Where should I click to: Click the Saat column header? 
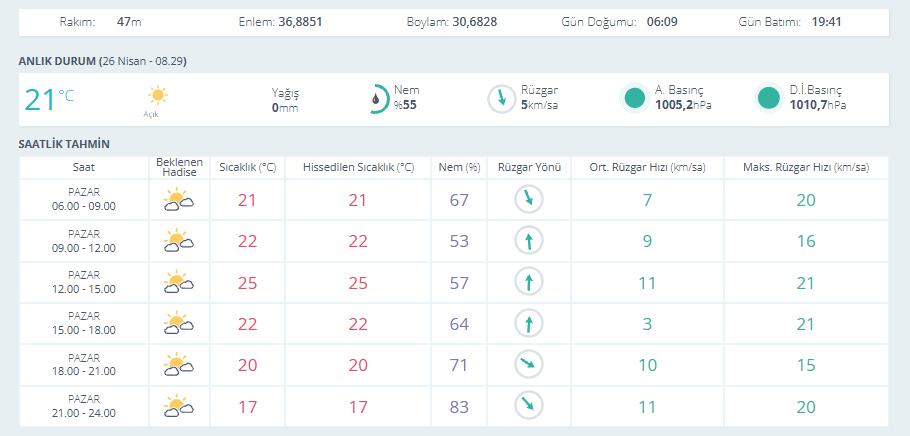pos(84,167)
